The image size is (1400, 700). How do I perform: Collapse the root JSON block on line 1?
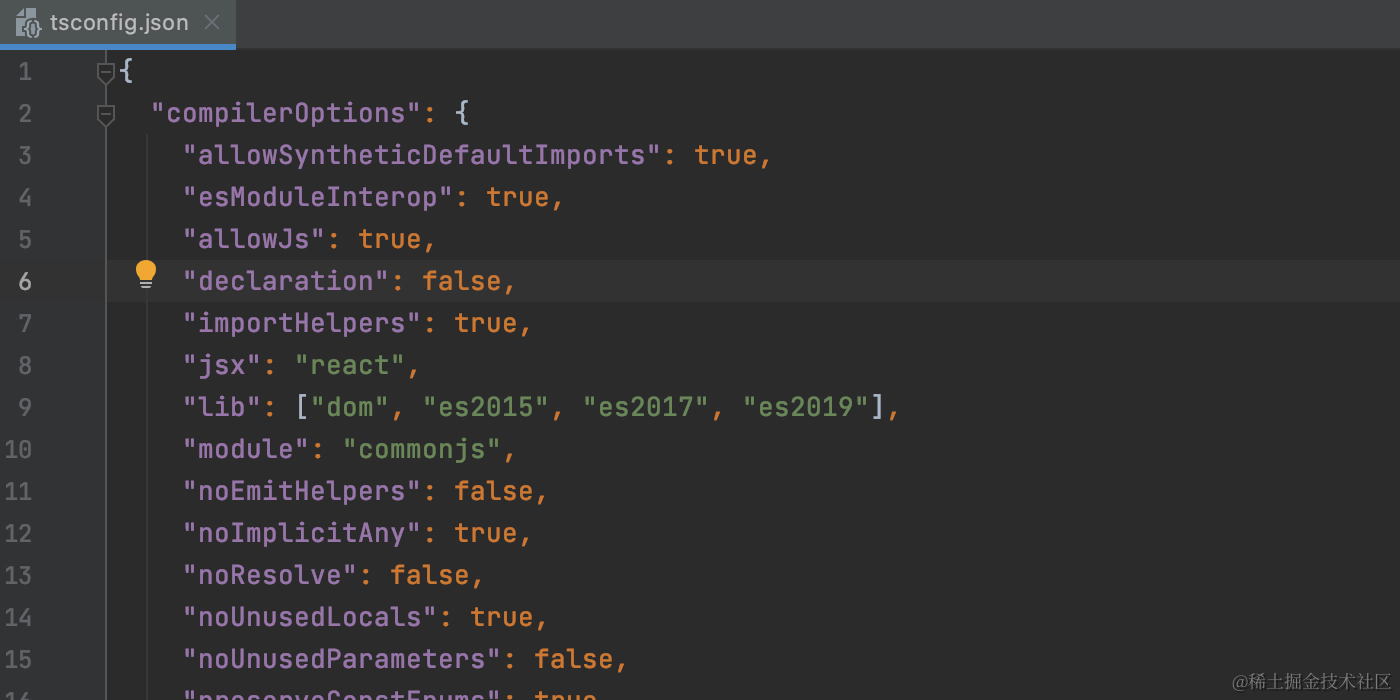click(x=106, y=71)
